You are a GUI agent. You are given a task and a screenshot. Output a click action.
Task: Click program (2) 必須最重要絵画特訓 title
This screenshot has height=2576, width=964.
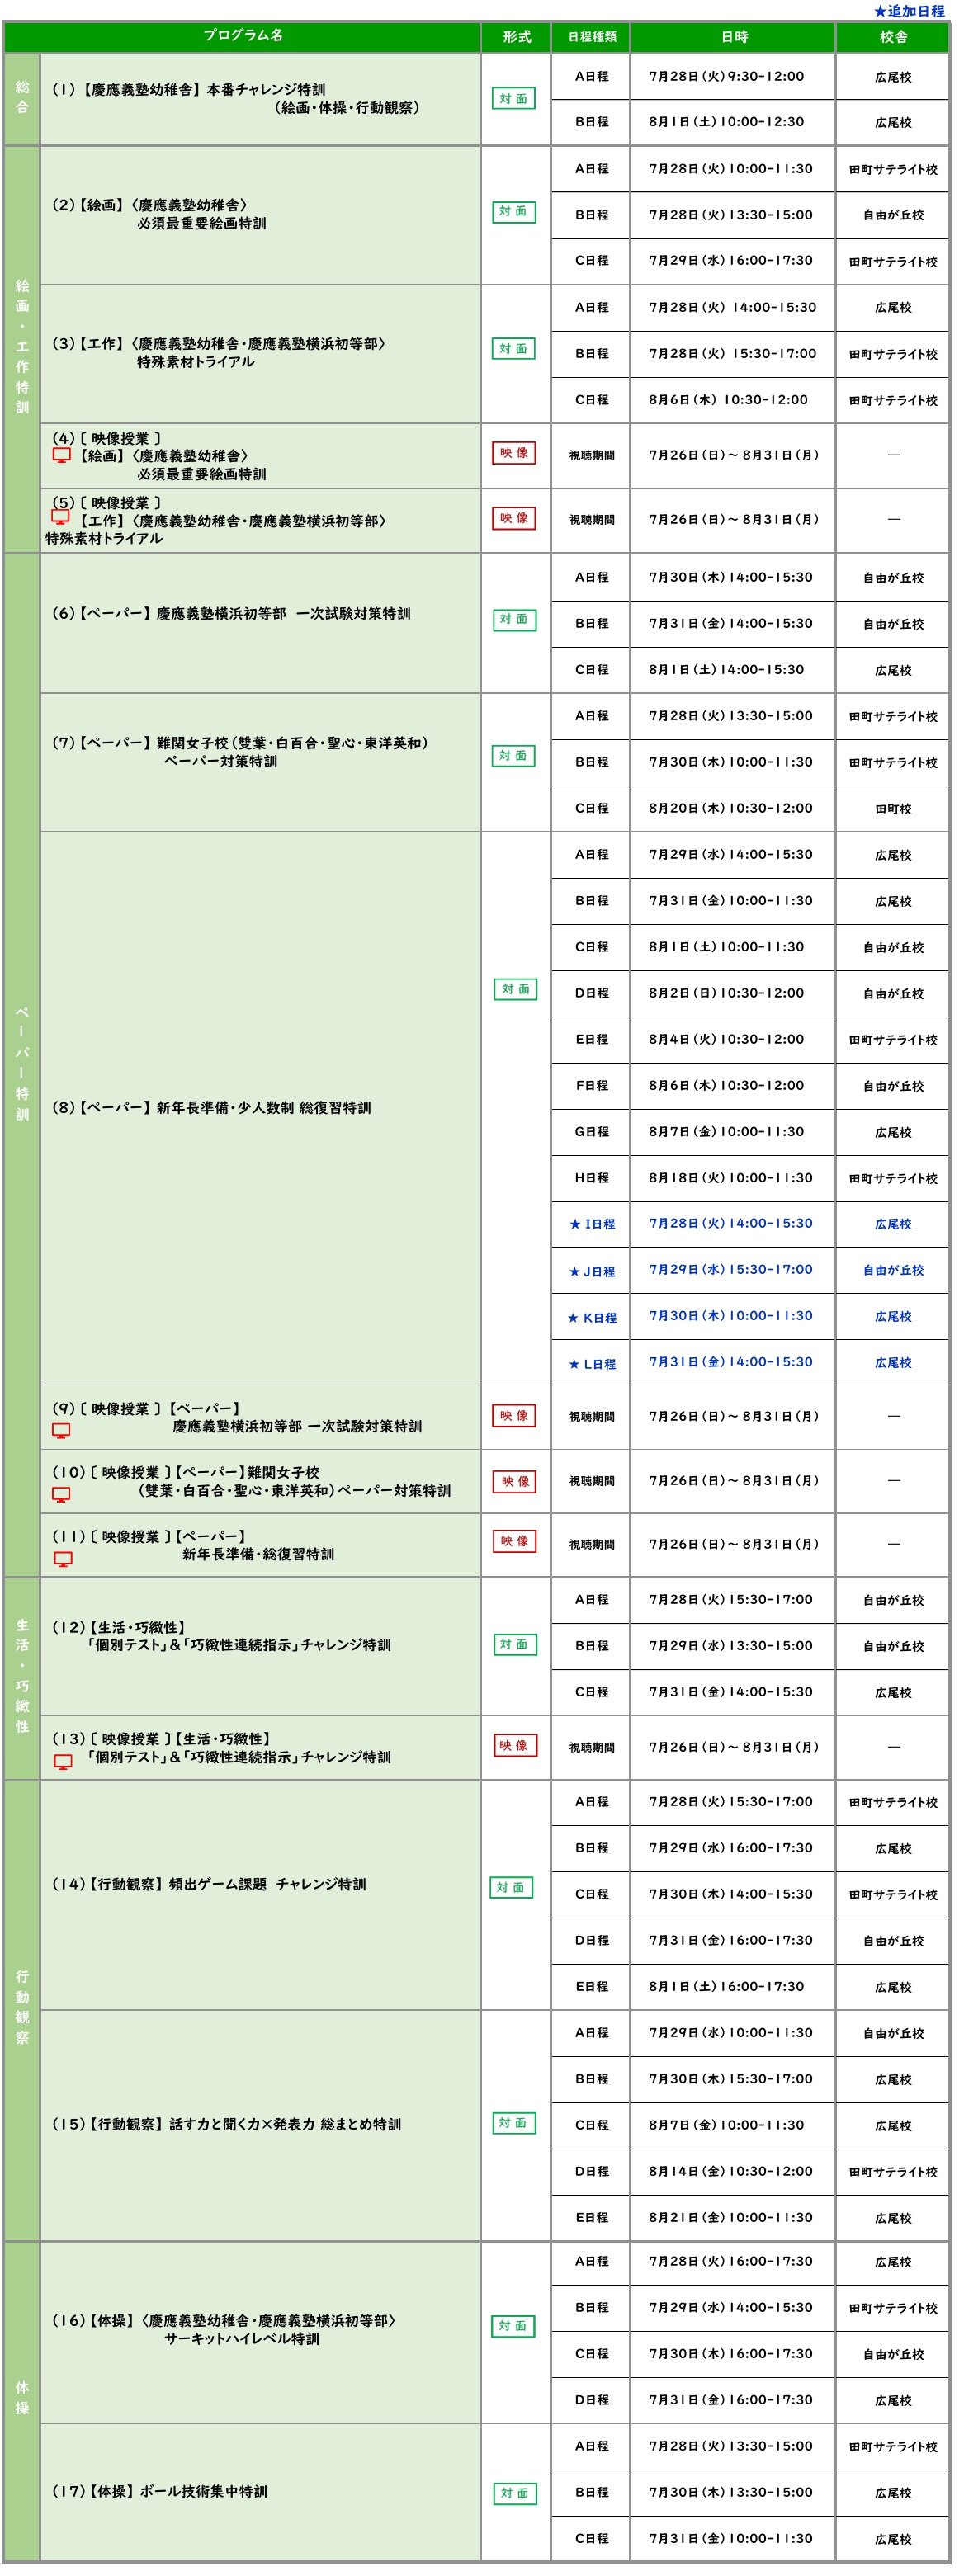[160, 213]
